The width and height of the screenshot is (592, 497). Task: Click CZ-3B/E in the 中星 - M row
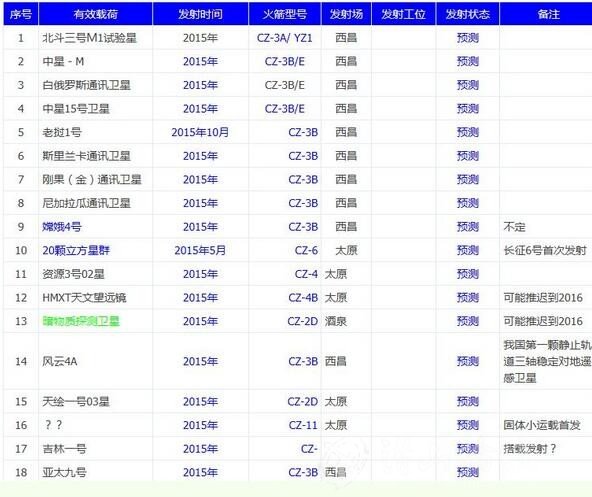pyautogui.click(x=285, y=61)
